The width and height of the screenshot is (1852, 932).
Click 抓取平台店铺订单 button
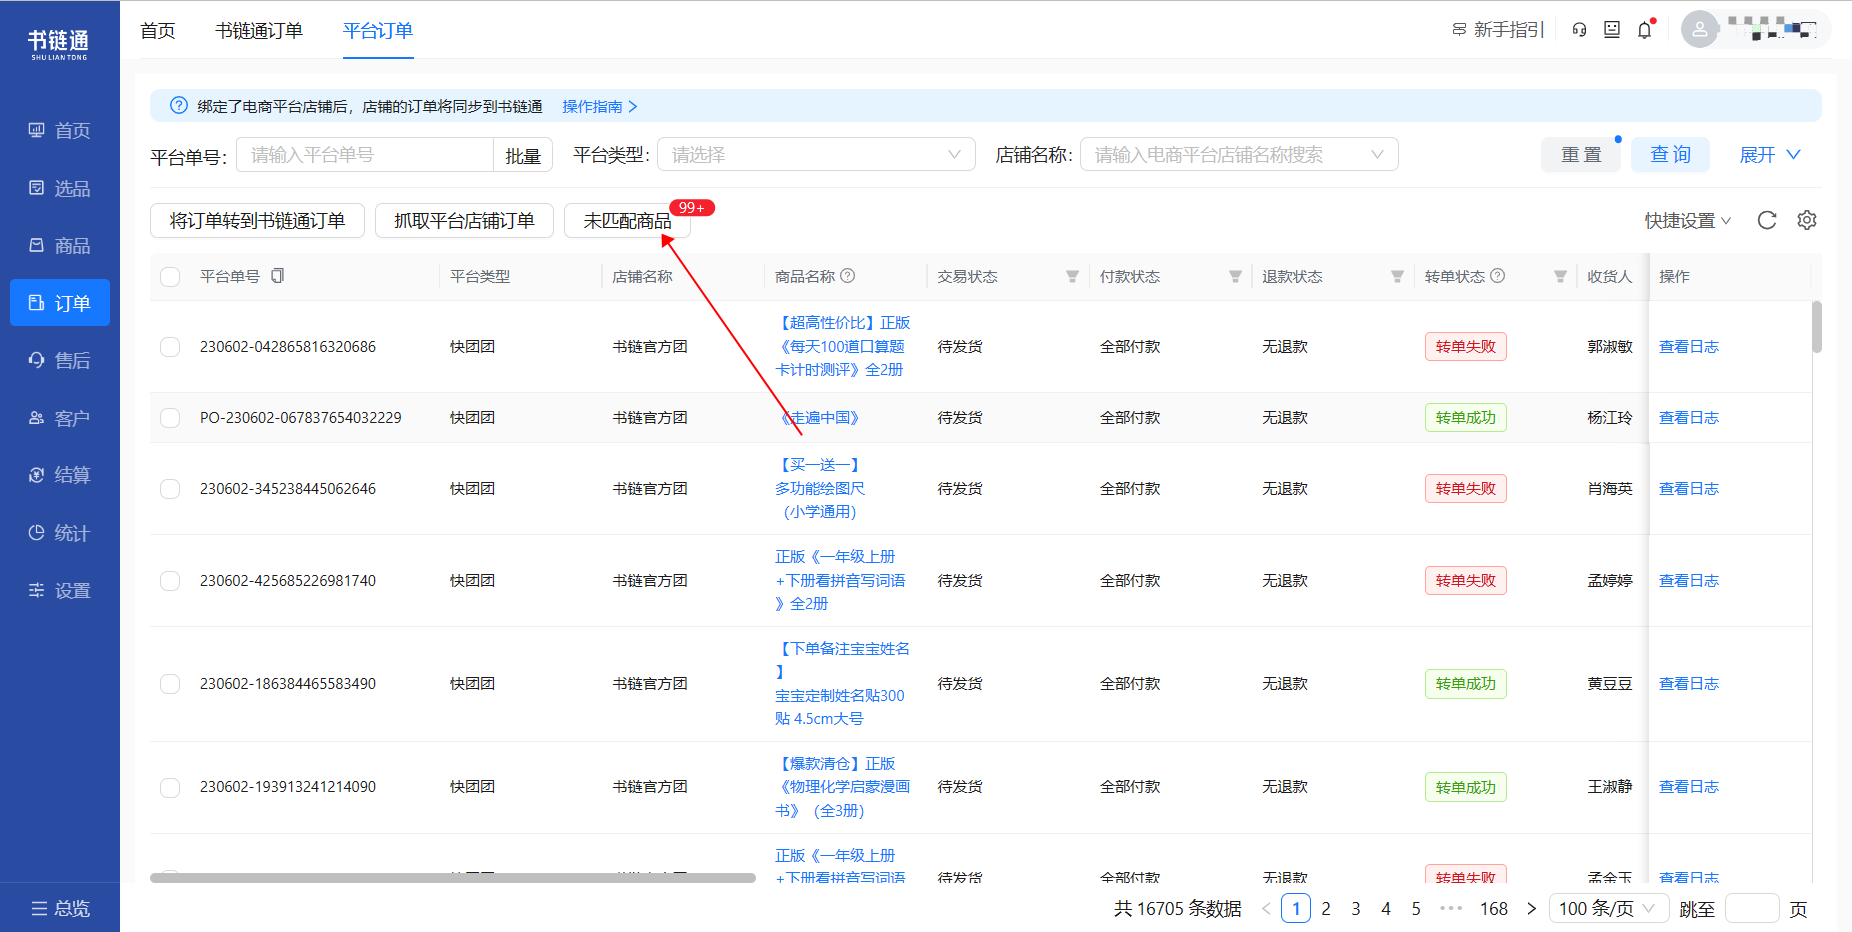coord(464,220)
